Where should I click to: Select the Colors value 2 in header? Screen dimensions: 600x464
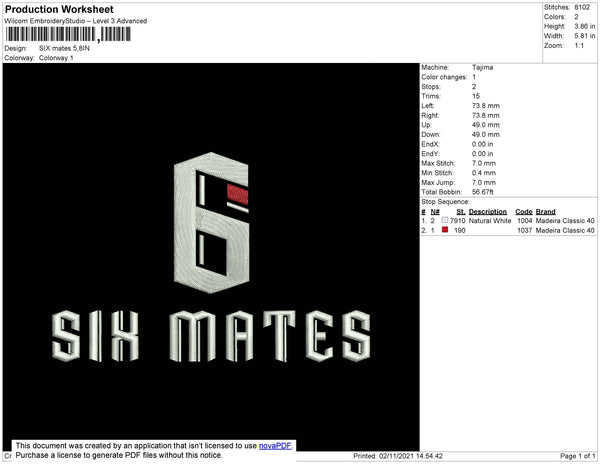576,17
